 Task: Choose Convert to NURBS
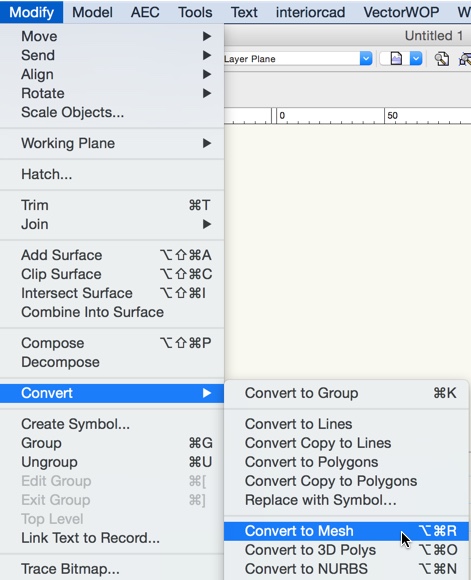point(346,569)
